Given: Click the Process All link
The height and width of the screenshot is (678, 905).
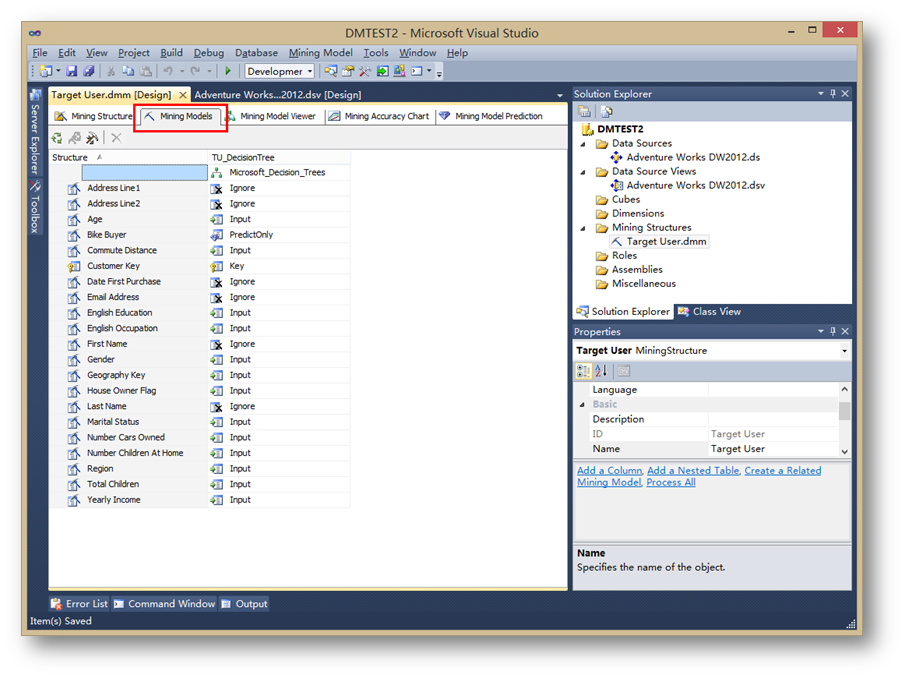Looking at the screenshot, I should [x=671, y=482].
